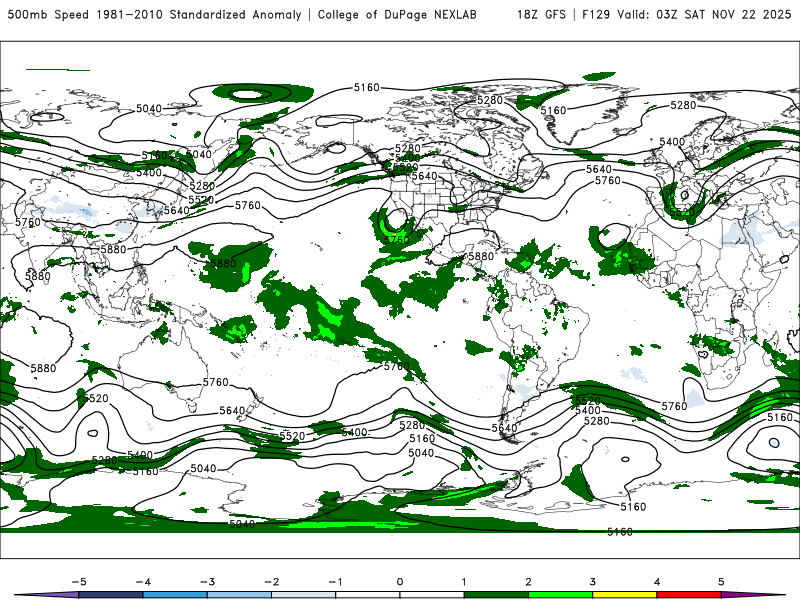Screen dimensions: 800x600
Task: Click the '18Z GFS' model run label
Action: point(541,14)
